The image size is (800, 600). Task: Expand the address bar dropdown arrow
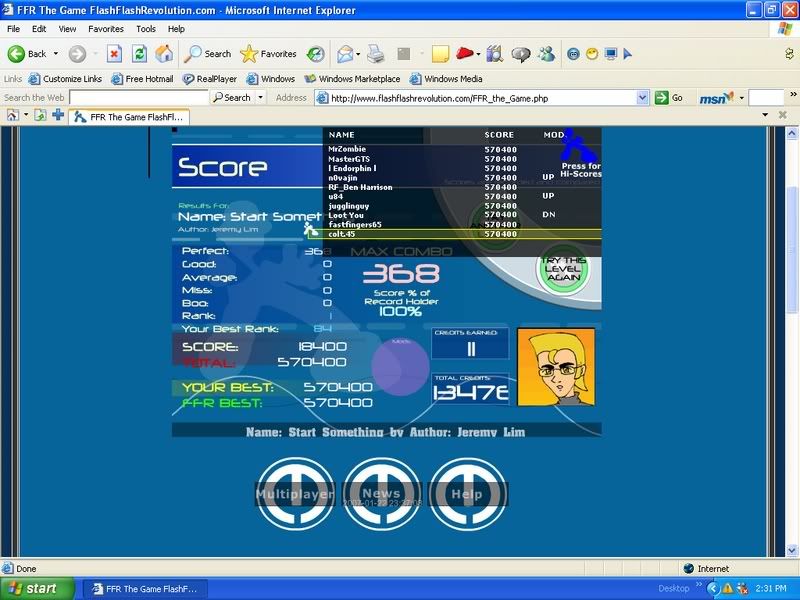click(x=643, y=98)
